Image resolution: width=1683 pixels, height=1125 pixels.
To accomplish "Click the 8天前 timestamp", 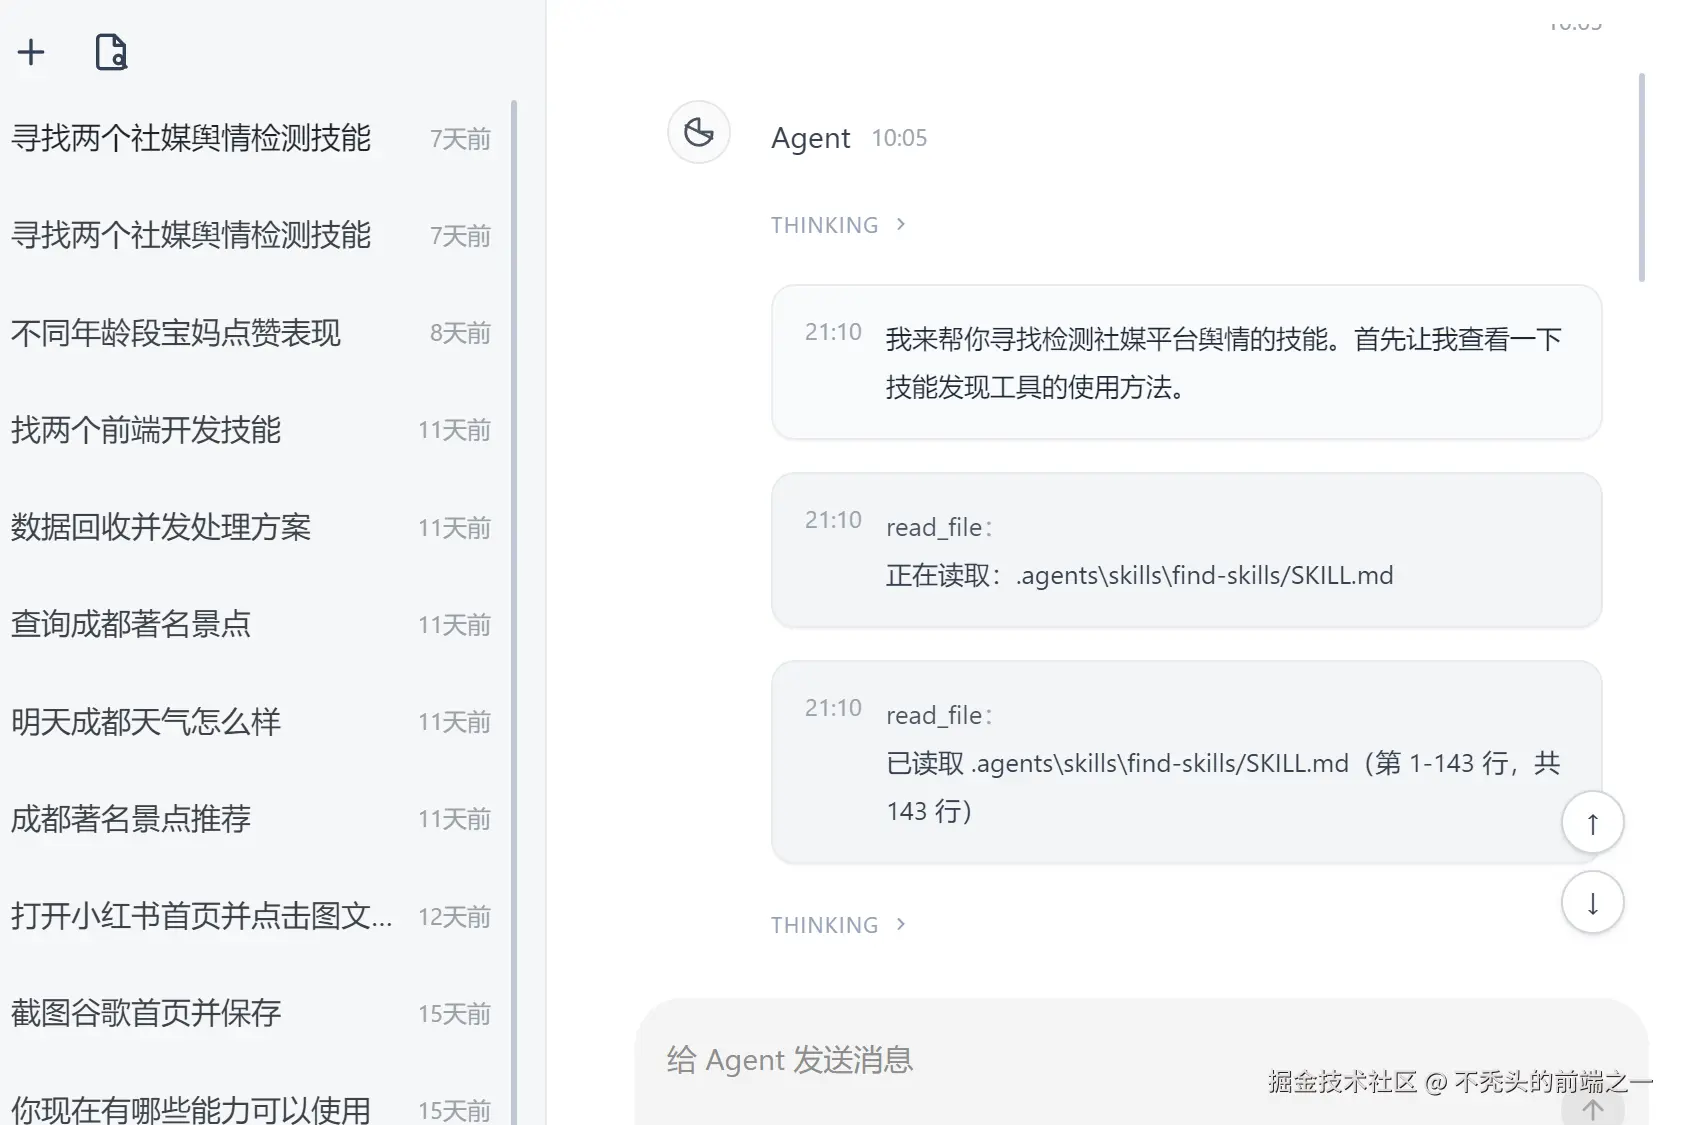I will coord(460,333).
